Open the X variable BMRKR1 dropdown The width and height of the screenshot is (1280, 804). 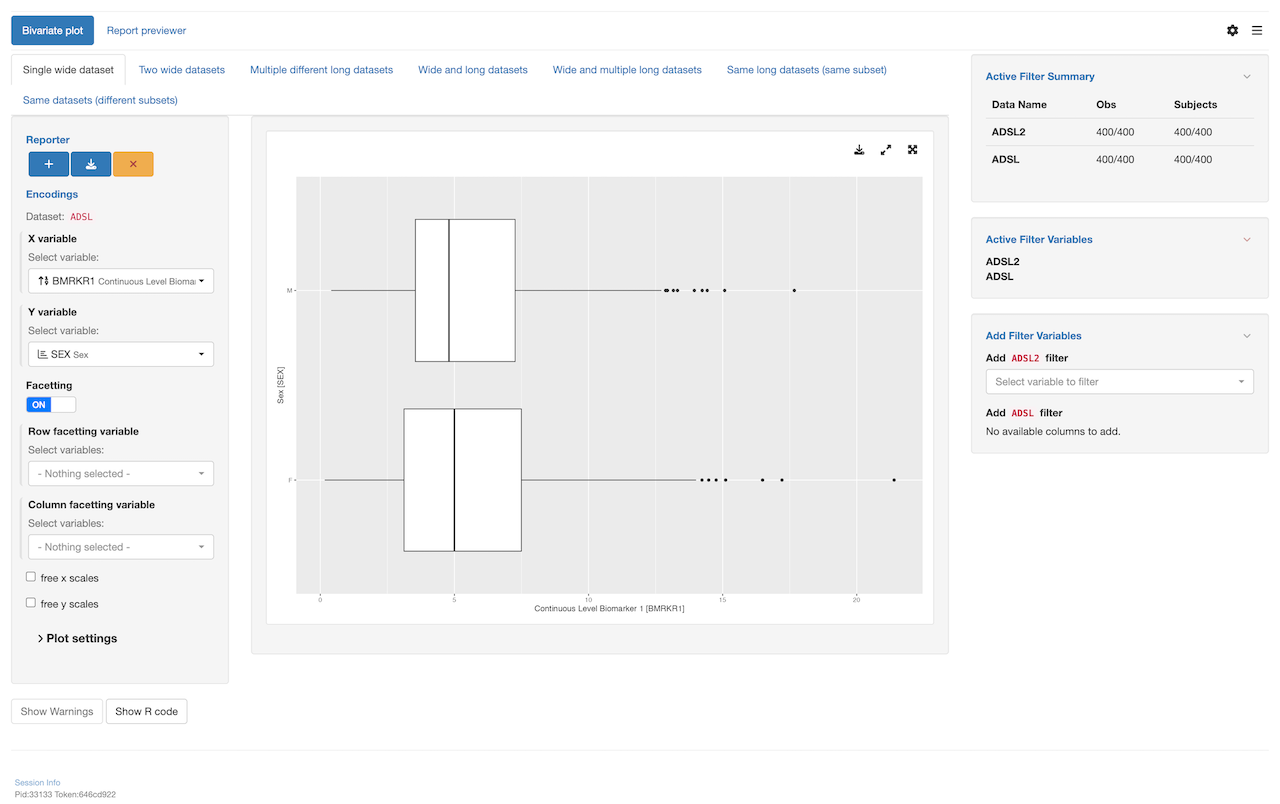pos(121,281)
